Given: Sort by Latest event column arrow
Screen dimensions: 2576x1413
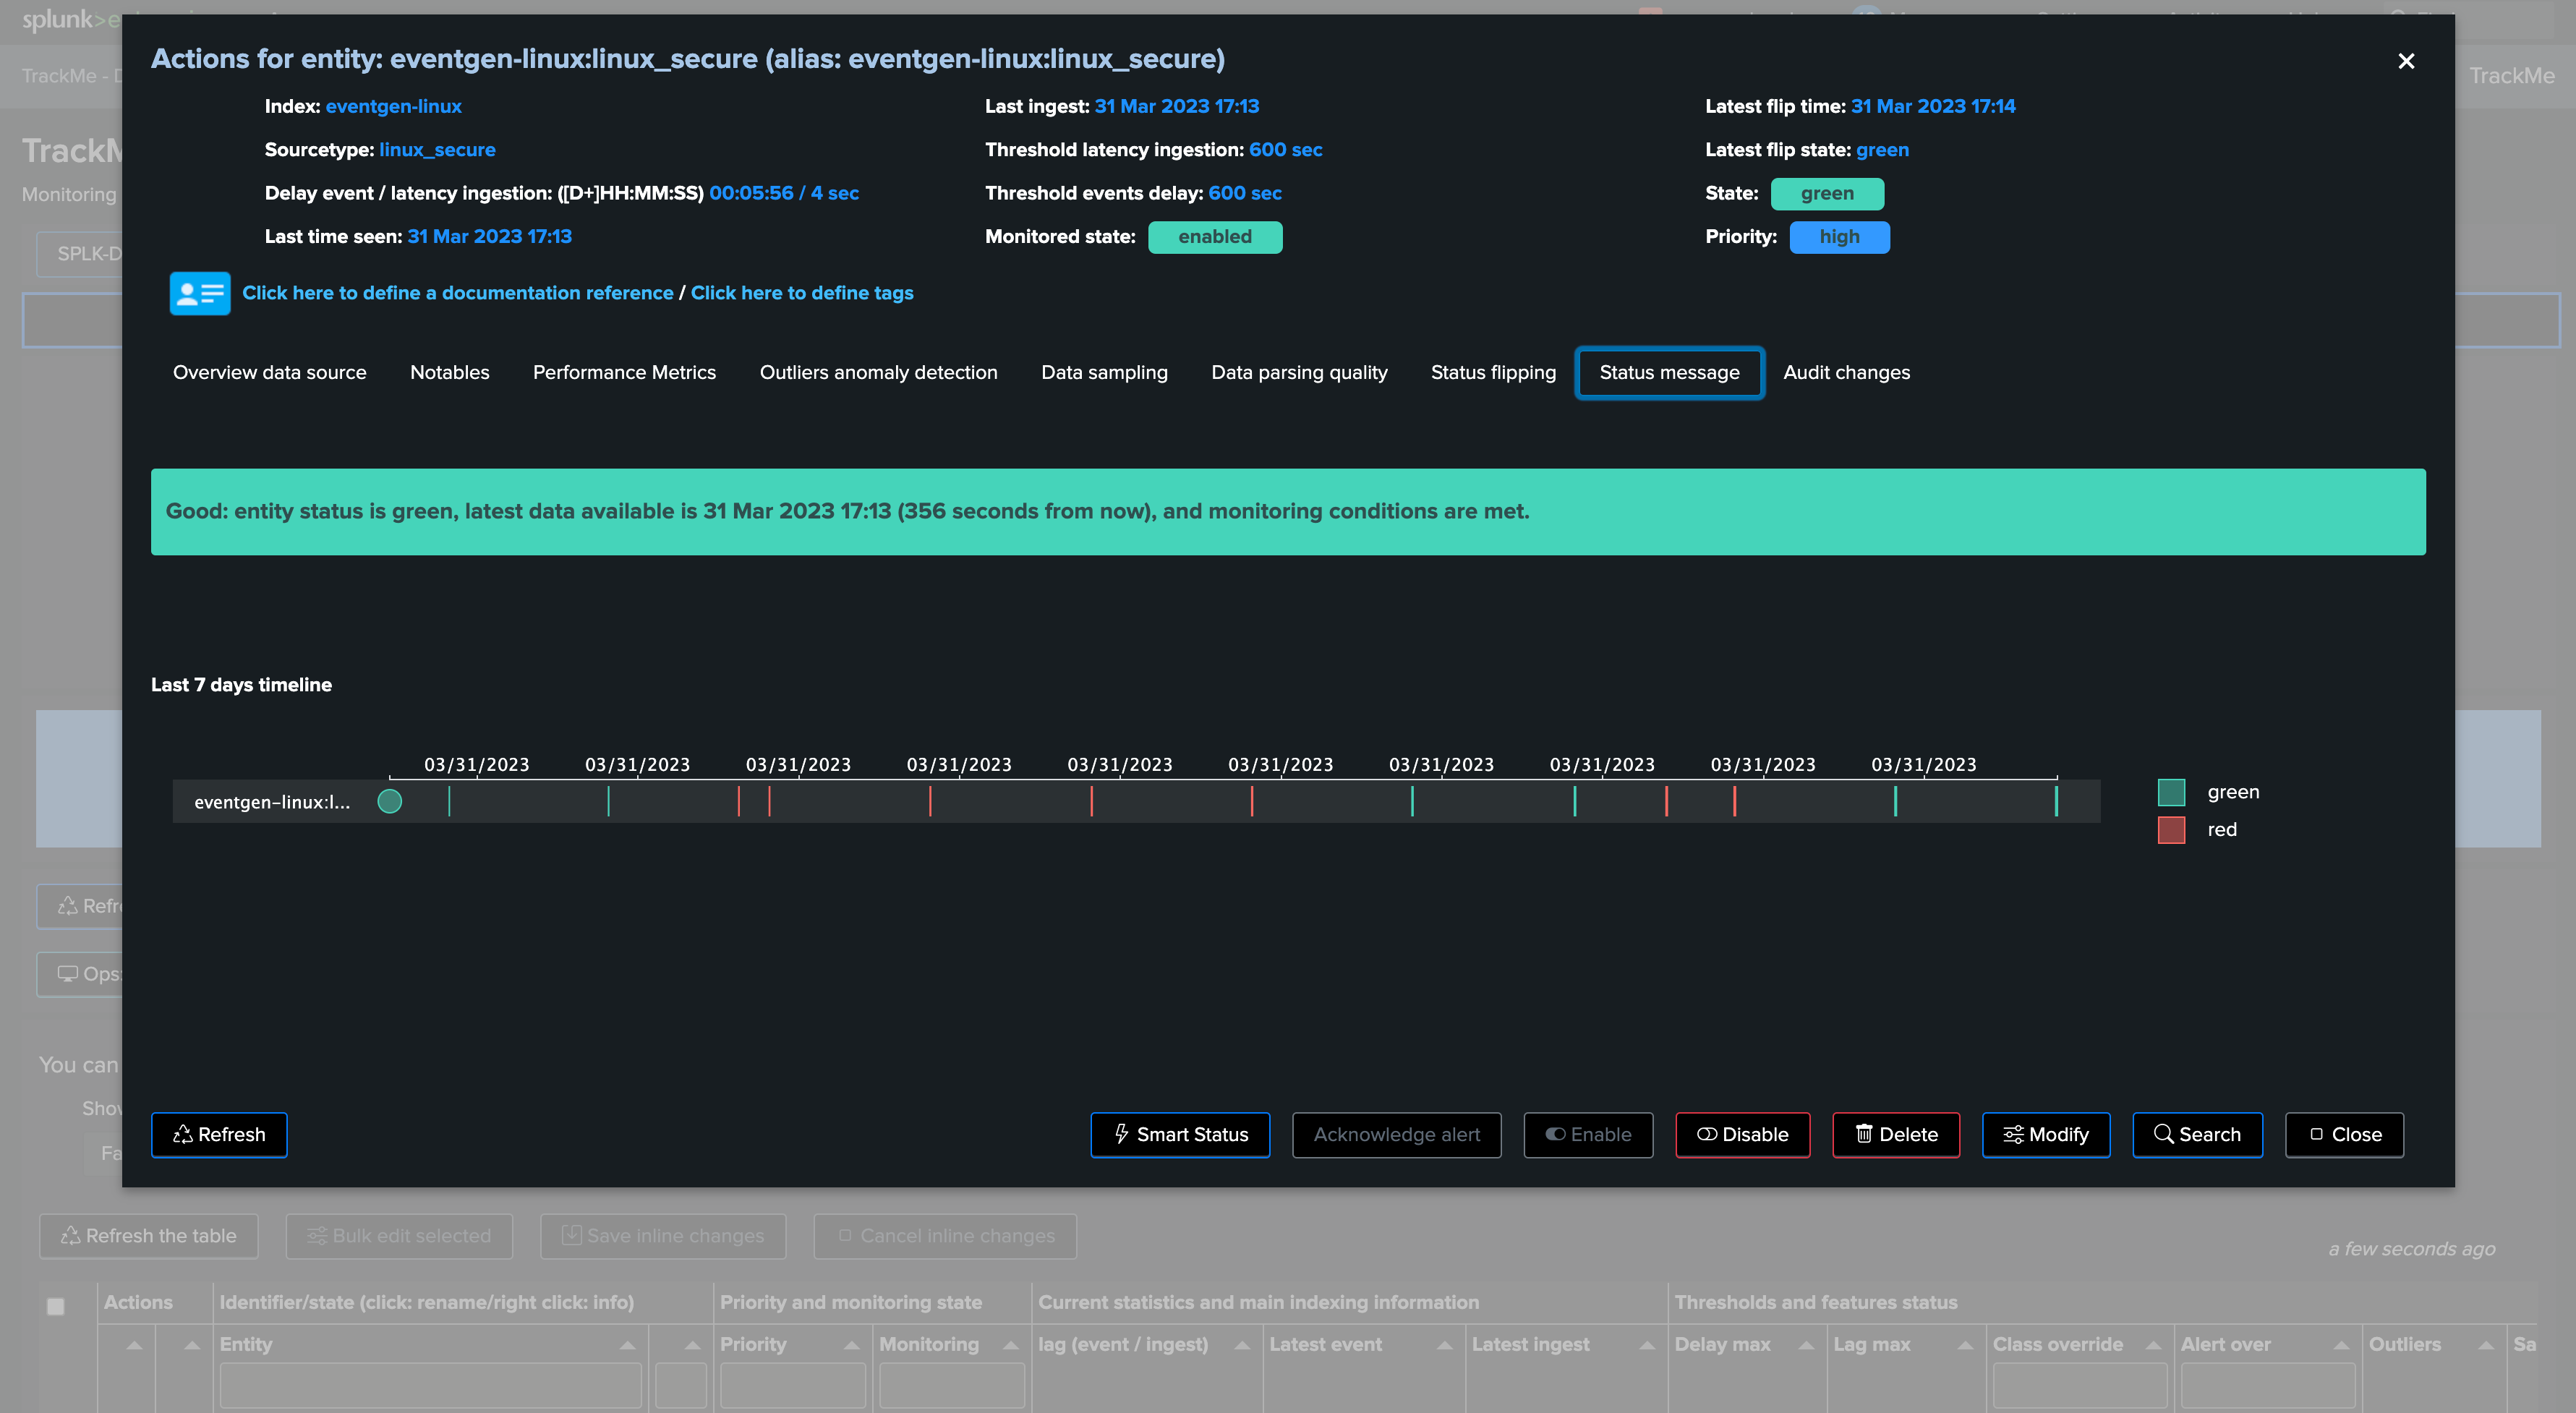Looking at the screenshot, I should point(1445,1345).
